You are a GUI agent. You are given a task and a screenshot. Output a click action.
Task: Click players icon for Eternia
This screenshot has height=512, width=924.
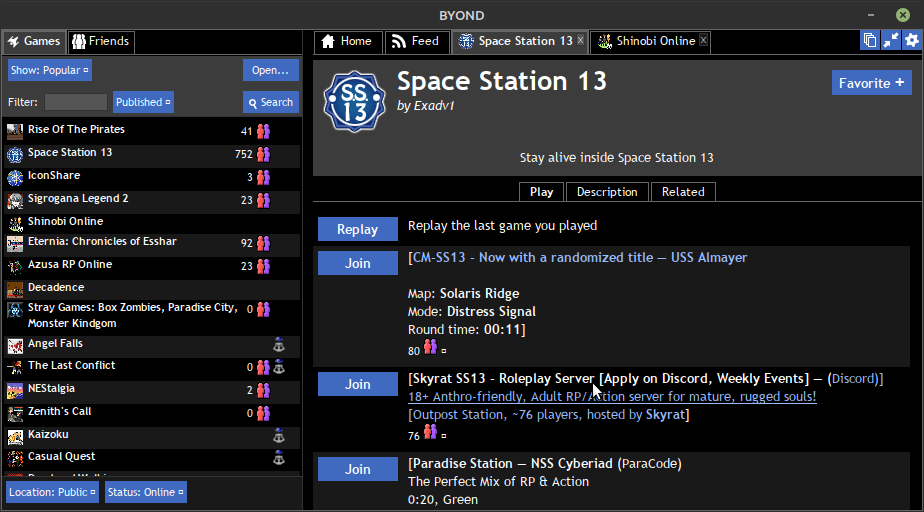[x=263, y=243]
